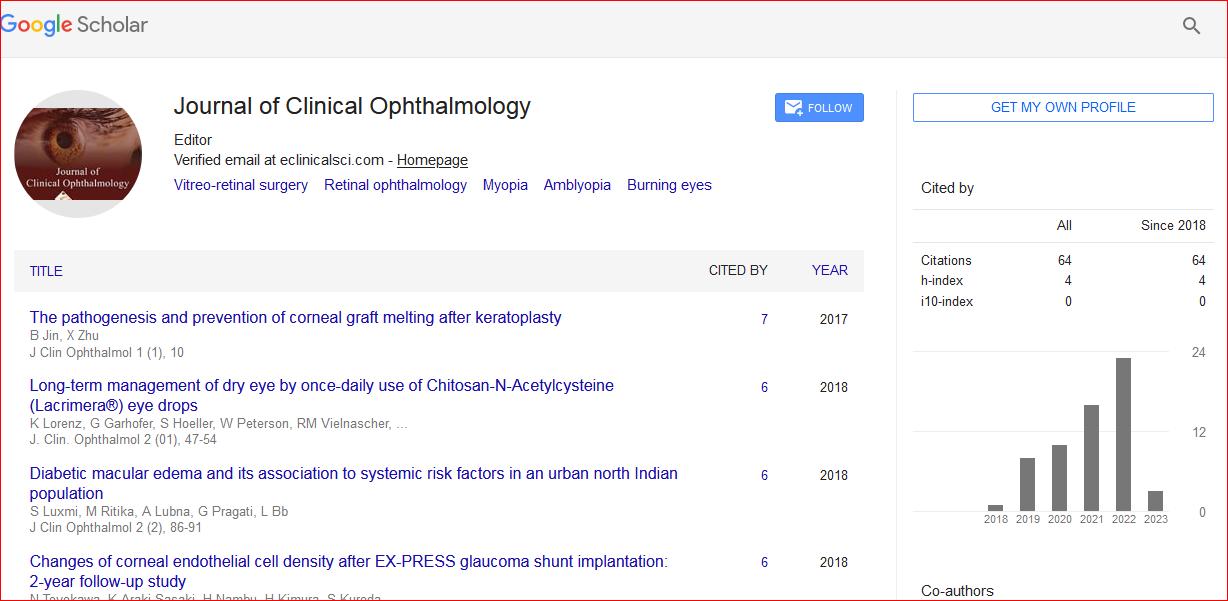Open the Chitosan-N-Acetylcysteine dry eye article
The height and width of the screenshot is (601, 1228).
point(321,386)
